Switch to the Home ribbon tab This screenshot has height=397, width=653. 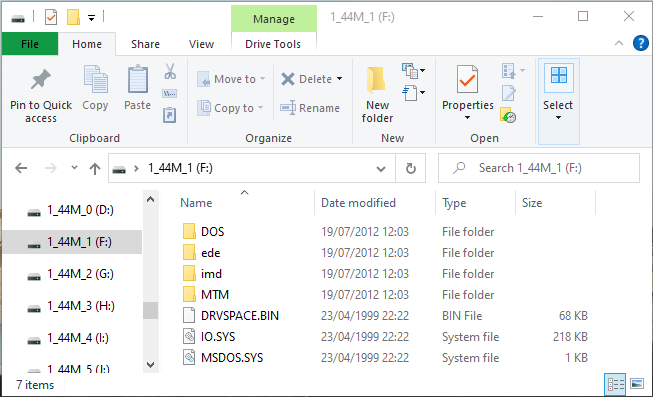click(87, 44)
